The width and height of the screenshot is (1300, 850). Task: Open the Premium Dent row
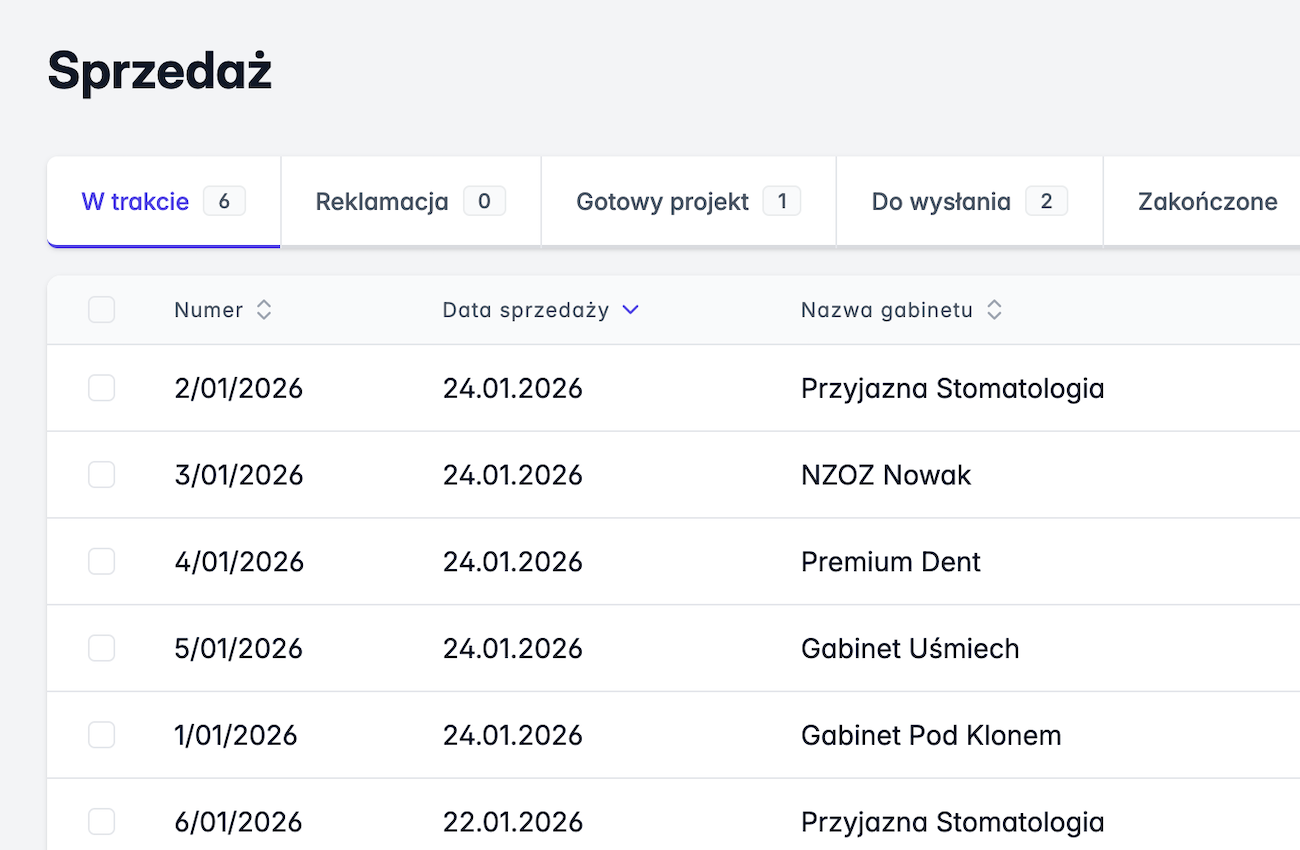point(890,562)
